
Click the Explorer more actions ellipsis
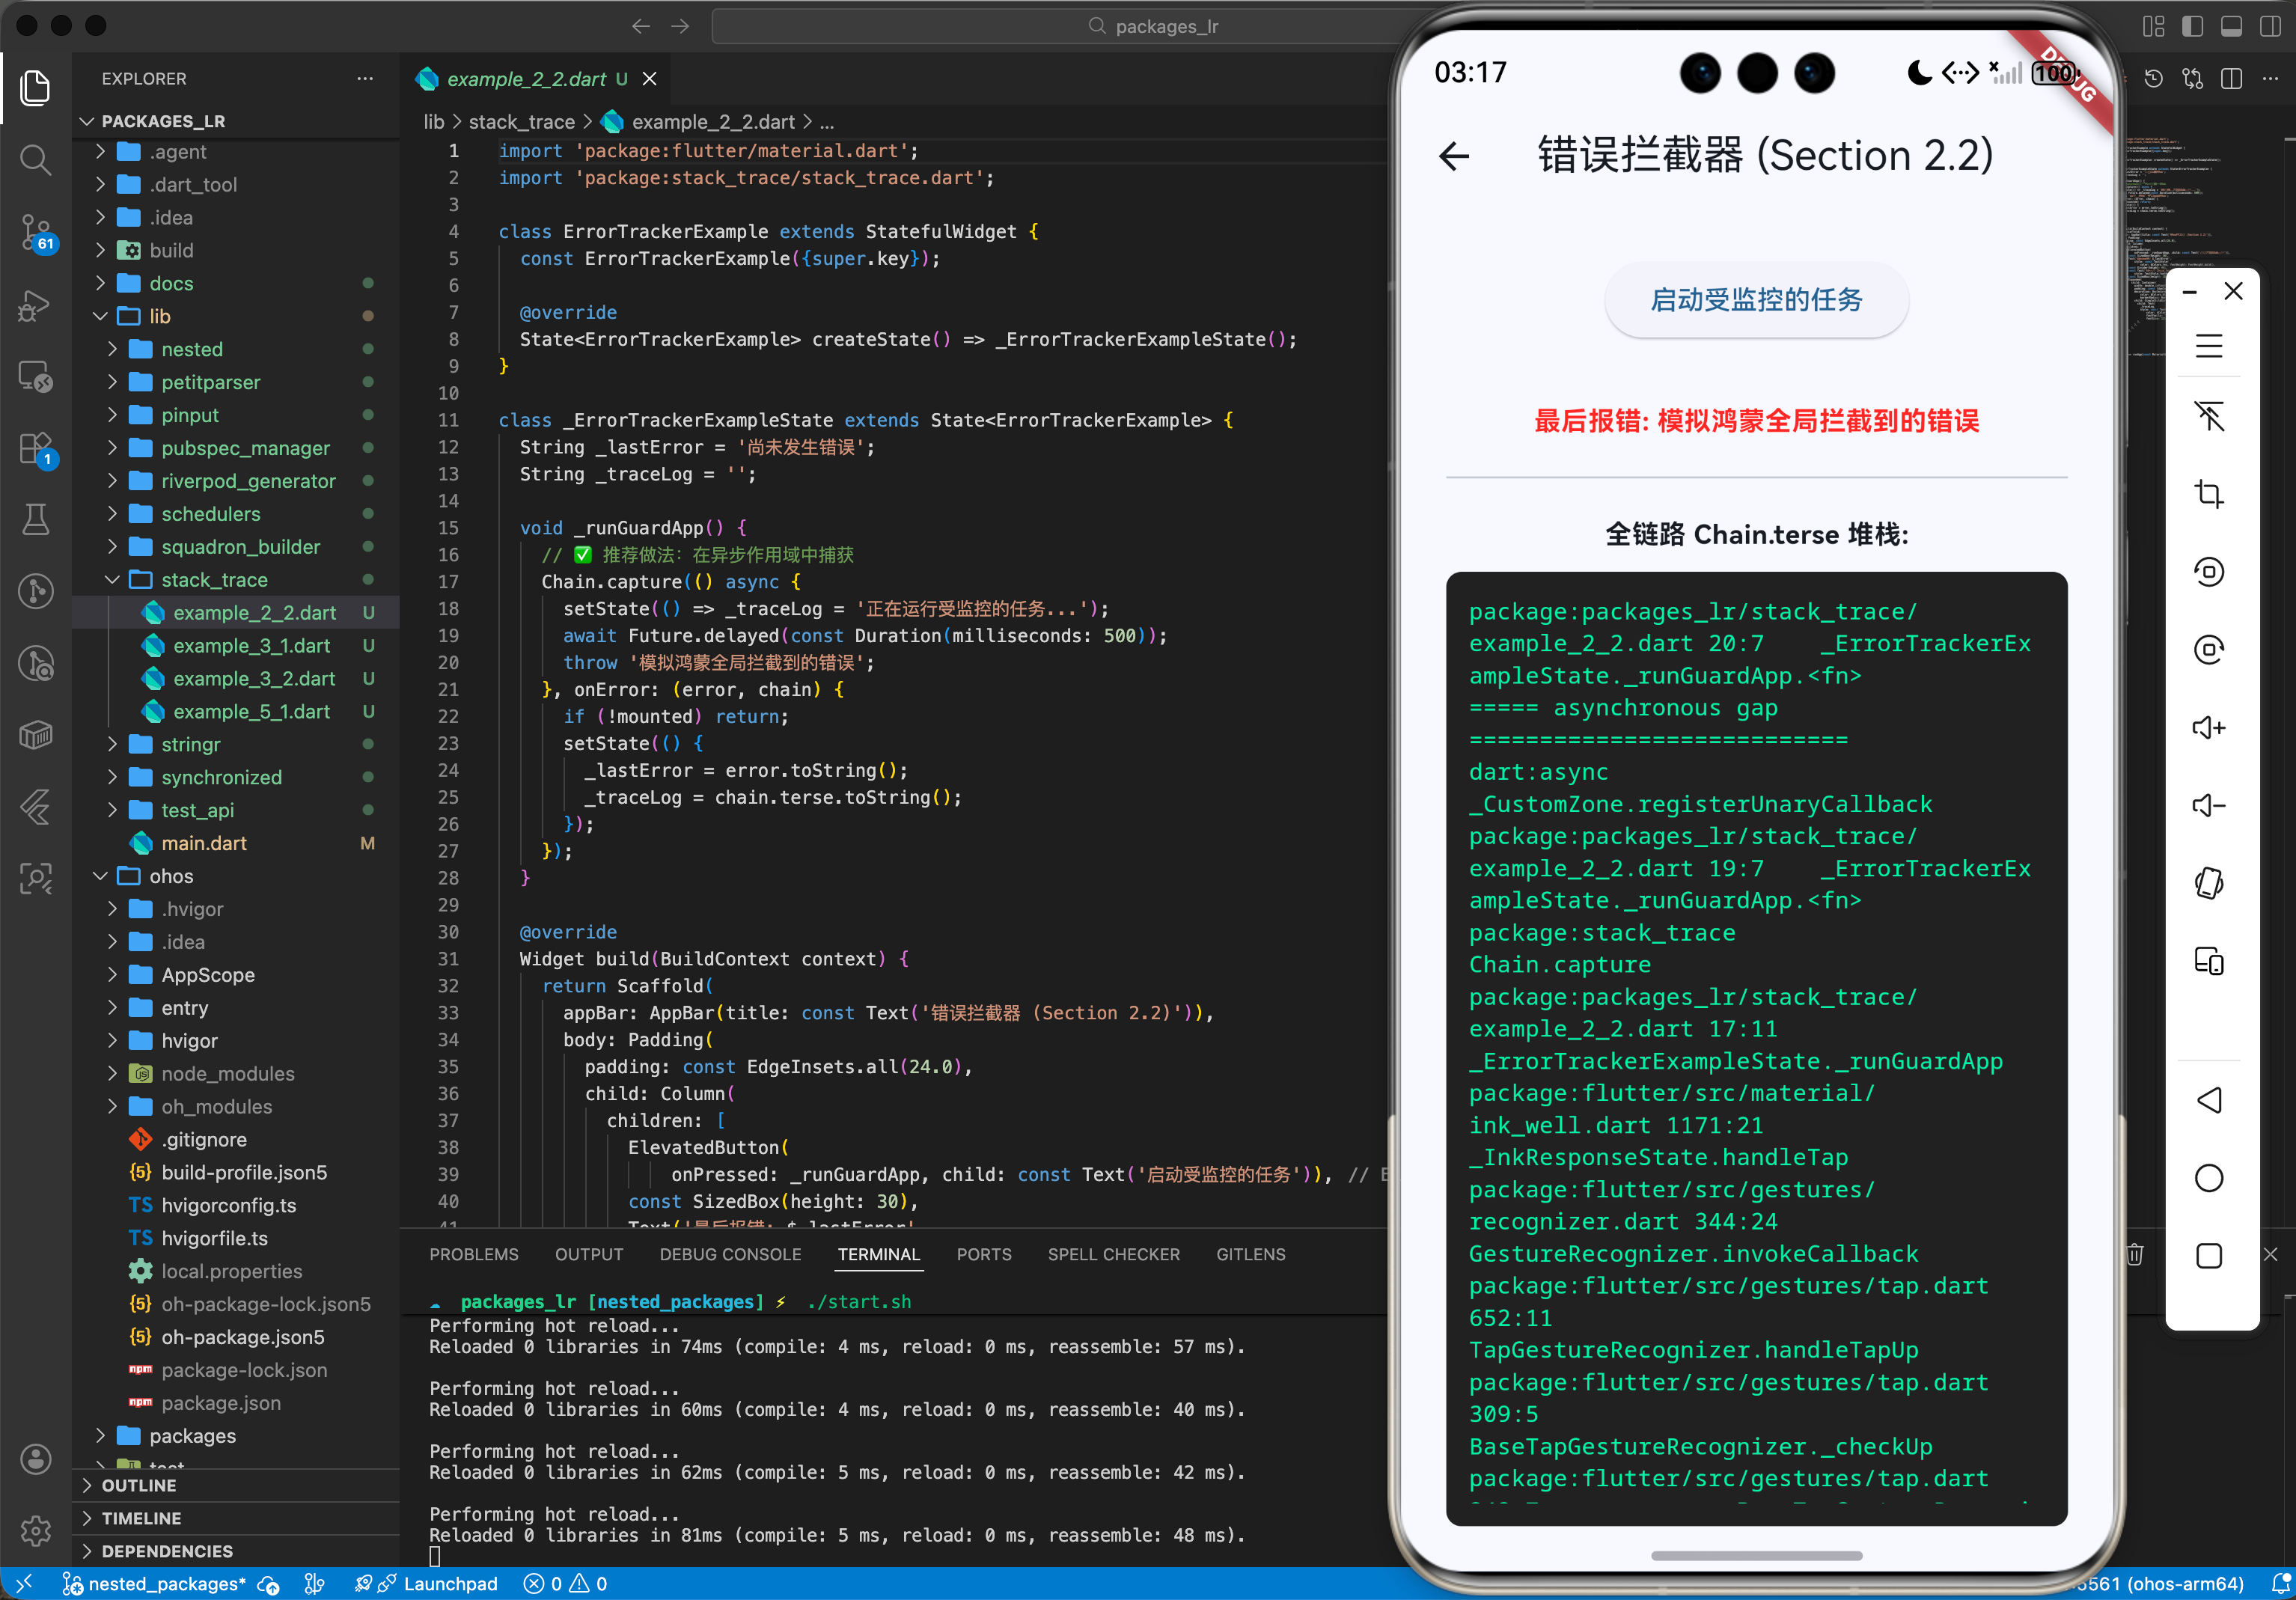pyautogui.click(x=365, y=78)
